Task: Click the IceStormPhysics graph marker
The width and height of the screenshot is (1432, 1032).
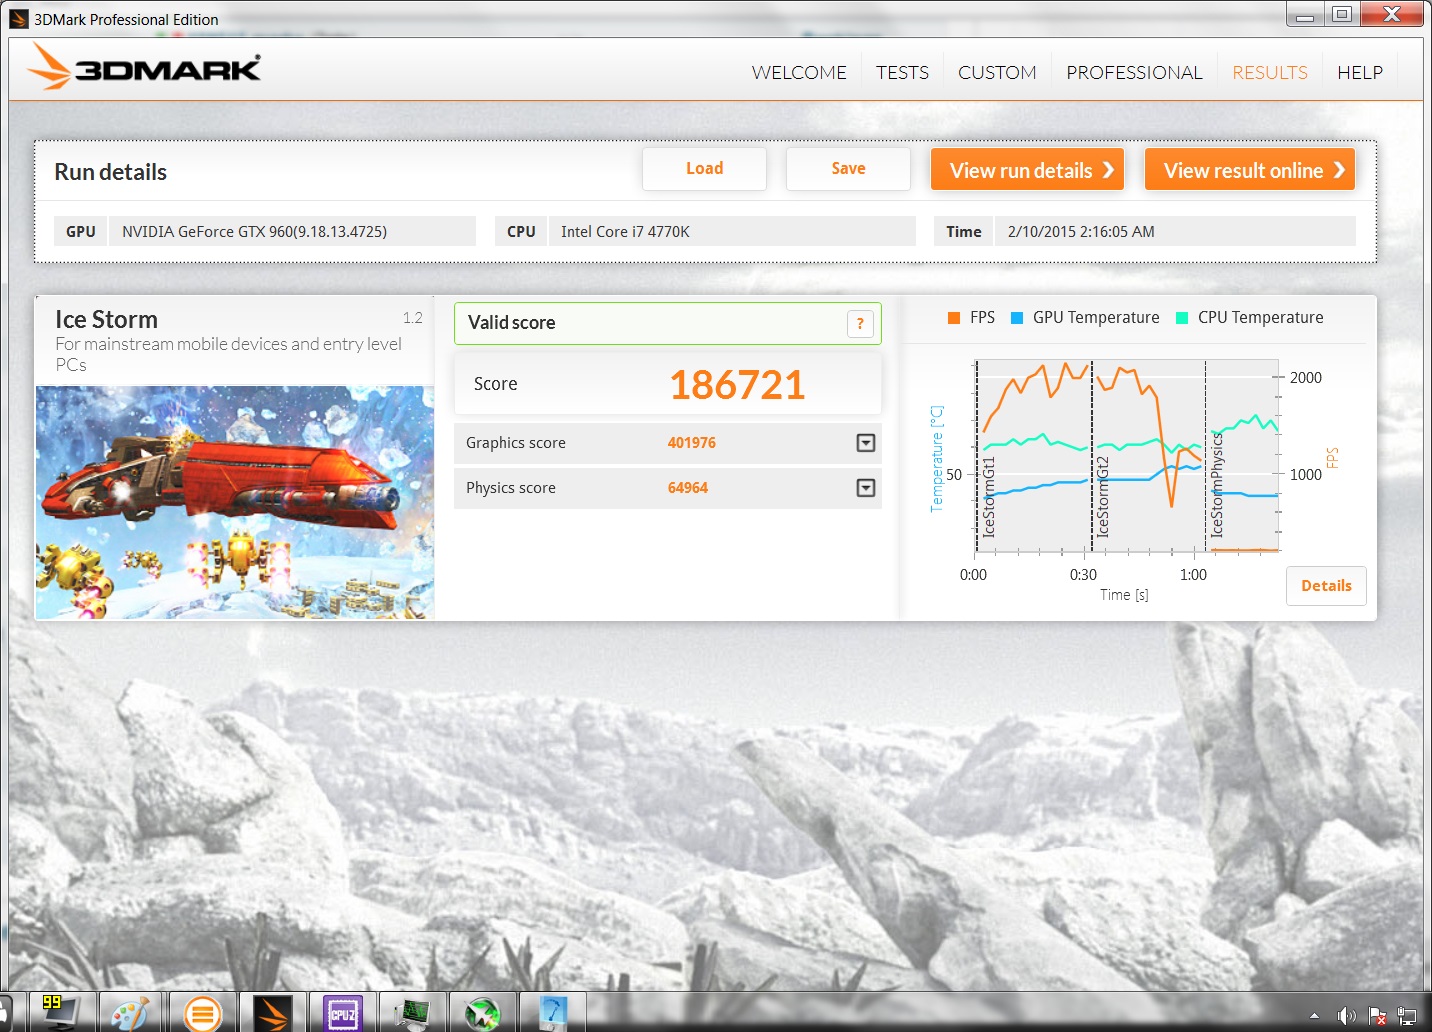Action: click(x=1216, y=485)
